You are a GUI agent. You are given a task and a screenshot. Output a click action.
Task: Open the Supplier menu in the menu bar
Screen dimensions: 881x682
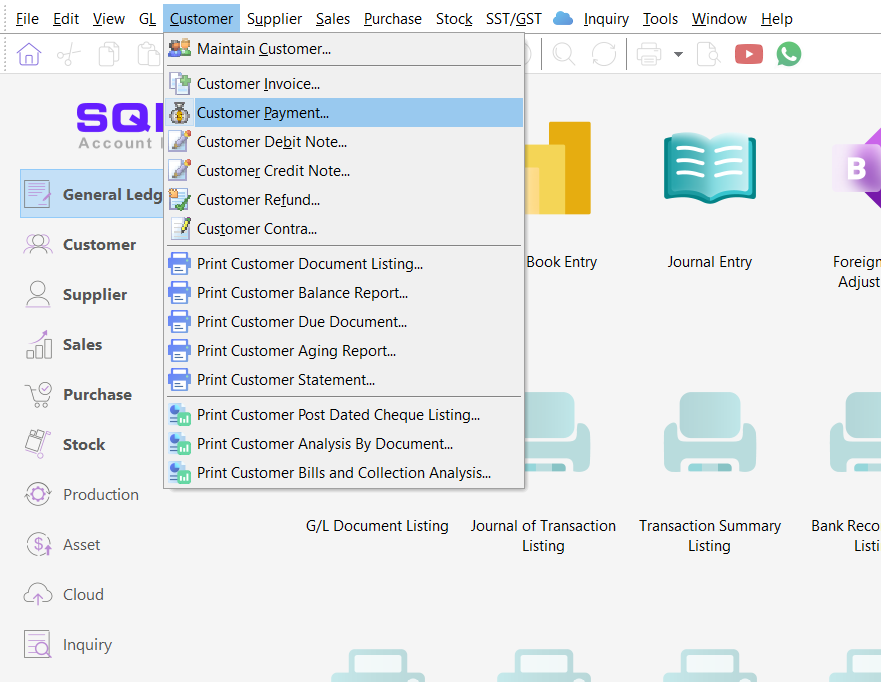click(274, 18)
